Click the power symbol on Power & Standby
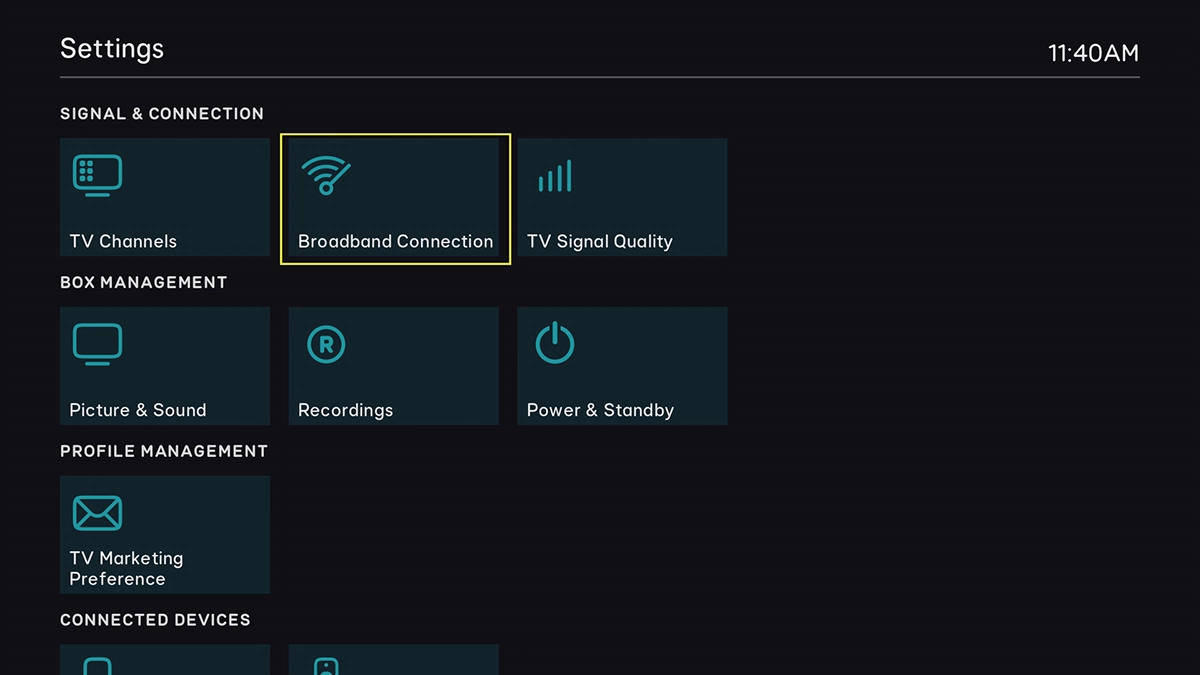 coord(553,343)
